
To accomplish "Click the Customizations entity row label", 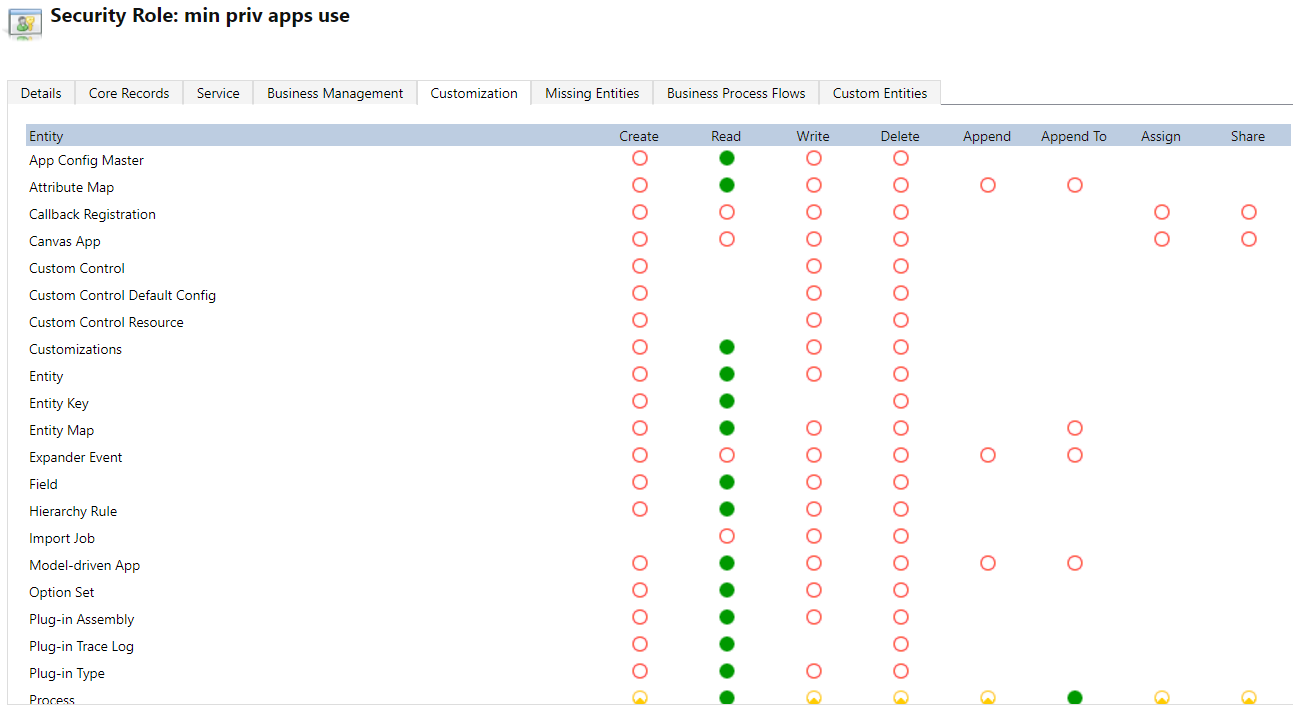I will pyautogui.click(x=76, y=349).
